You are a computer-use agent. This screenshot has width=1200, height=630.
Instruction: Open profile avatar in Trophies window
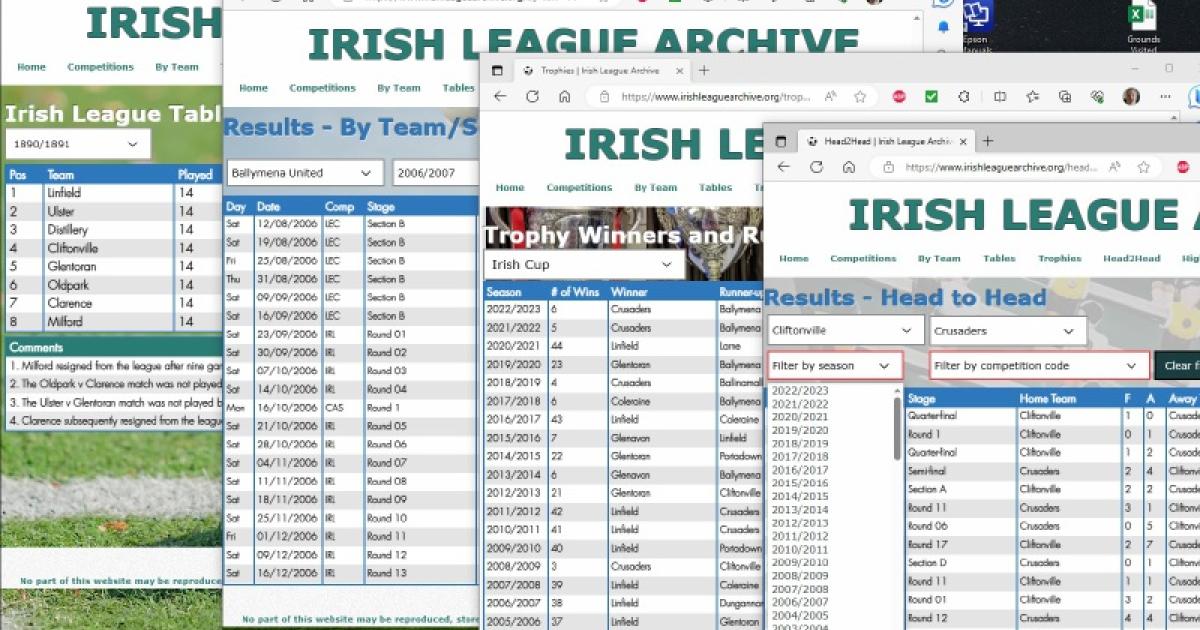(x=1131, y=97)
